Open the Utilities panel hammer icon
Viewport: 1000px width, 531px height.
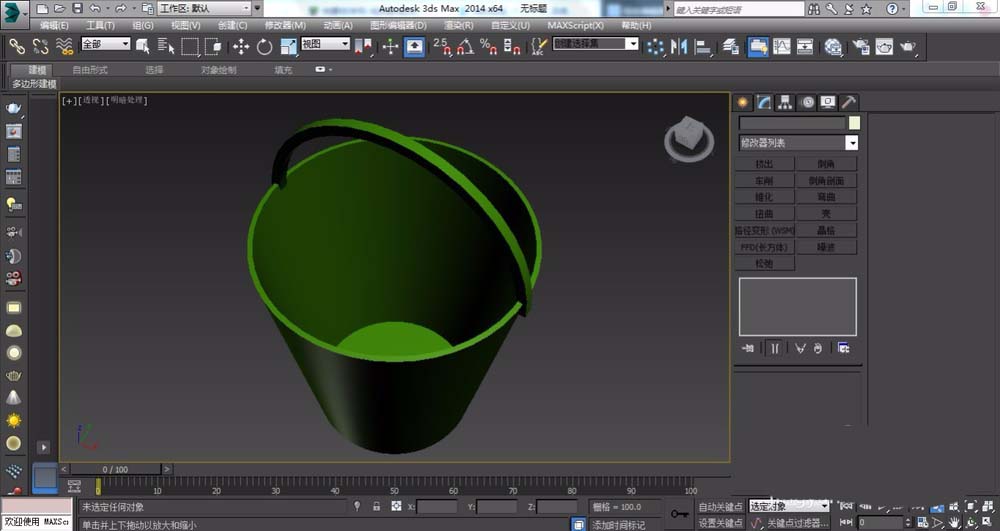(848, 102)
